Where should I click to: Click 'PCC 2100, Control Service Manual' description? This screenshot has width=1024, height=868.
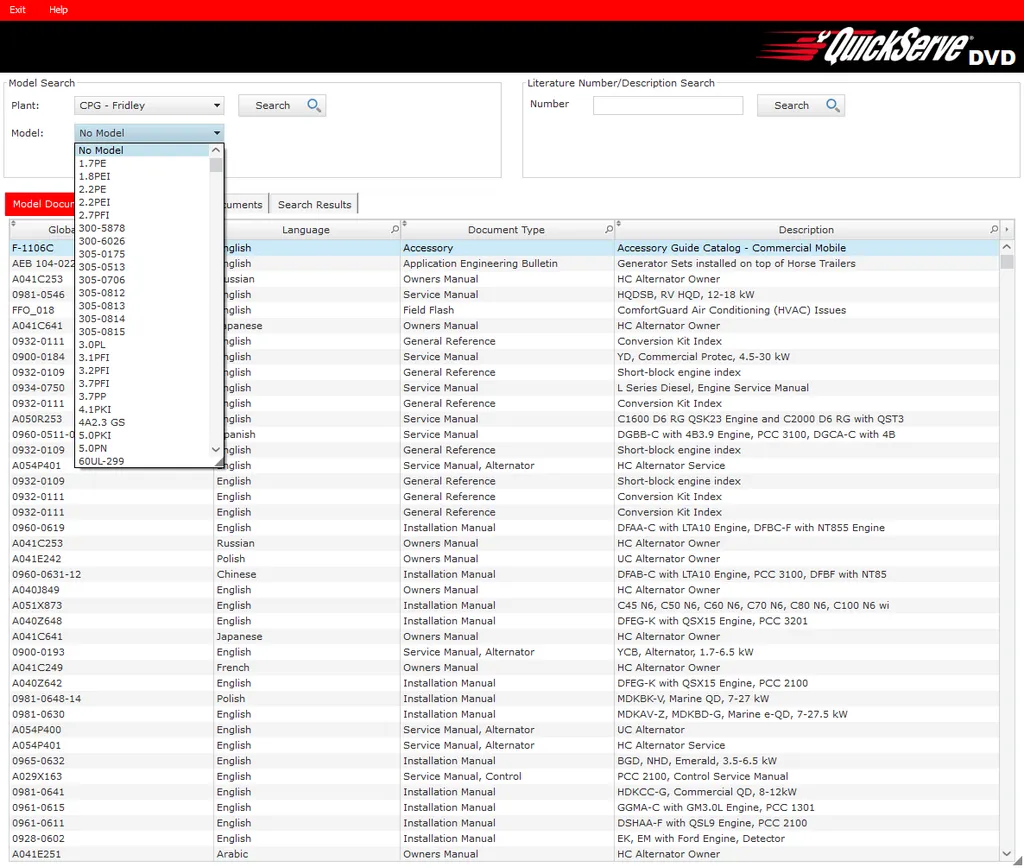pos(703,777)
